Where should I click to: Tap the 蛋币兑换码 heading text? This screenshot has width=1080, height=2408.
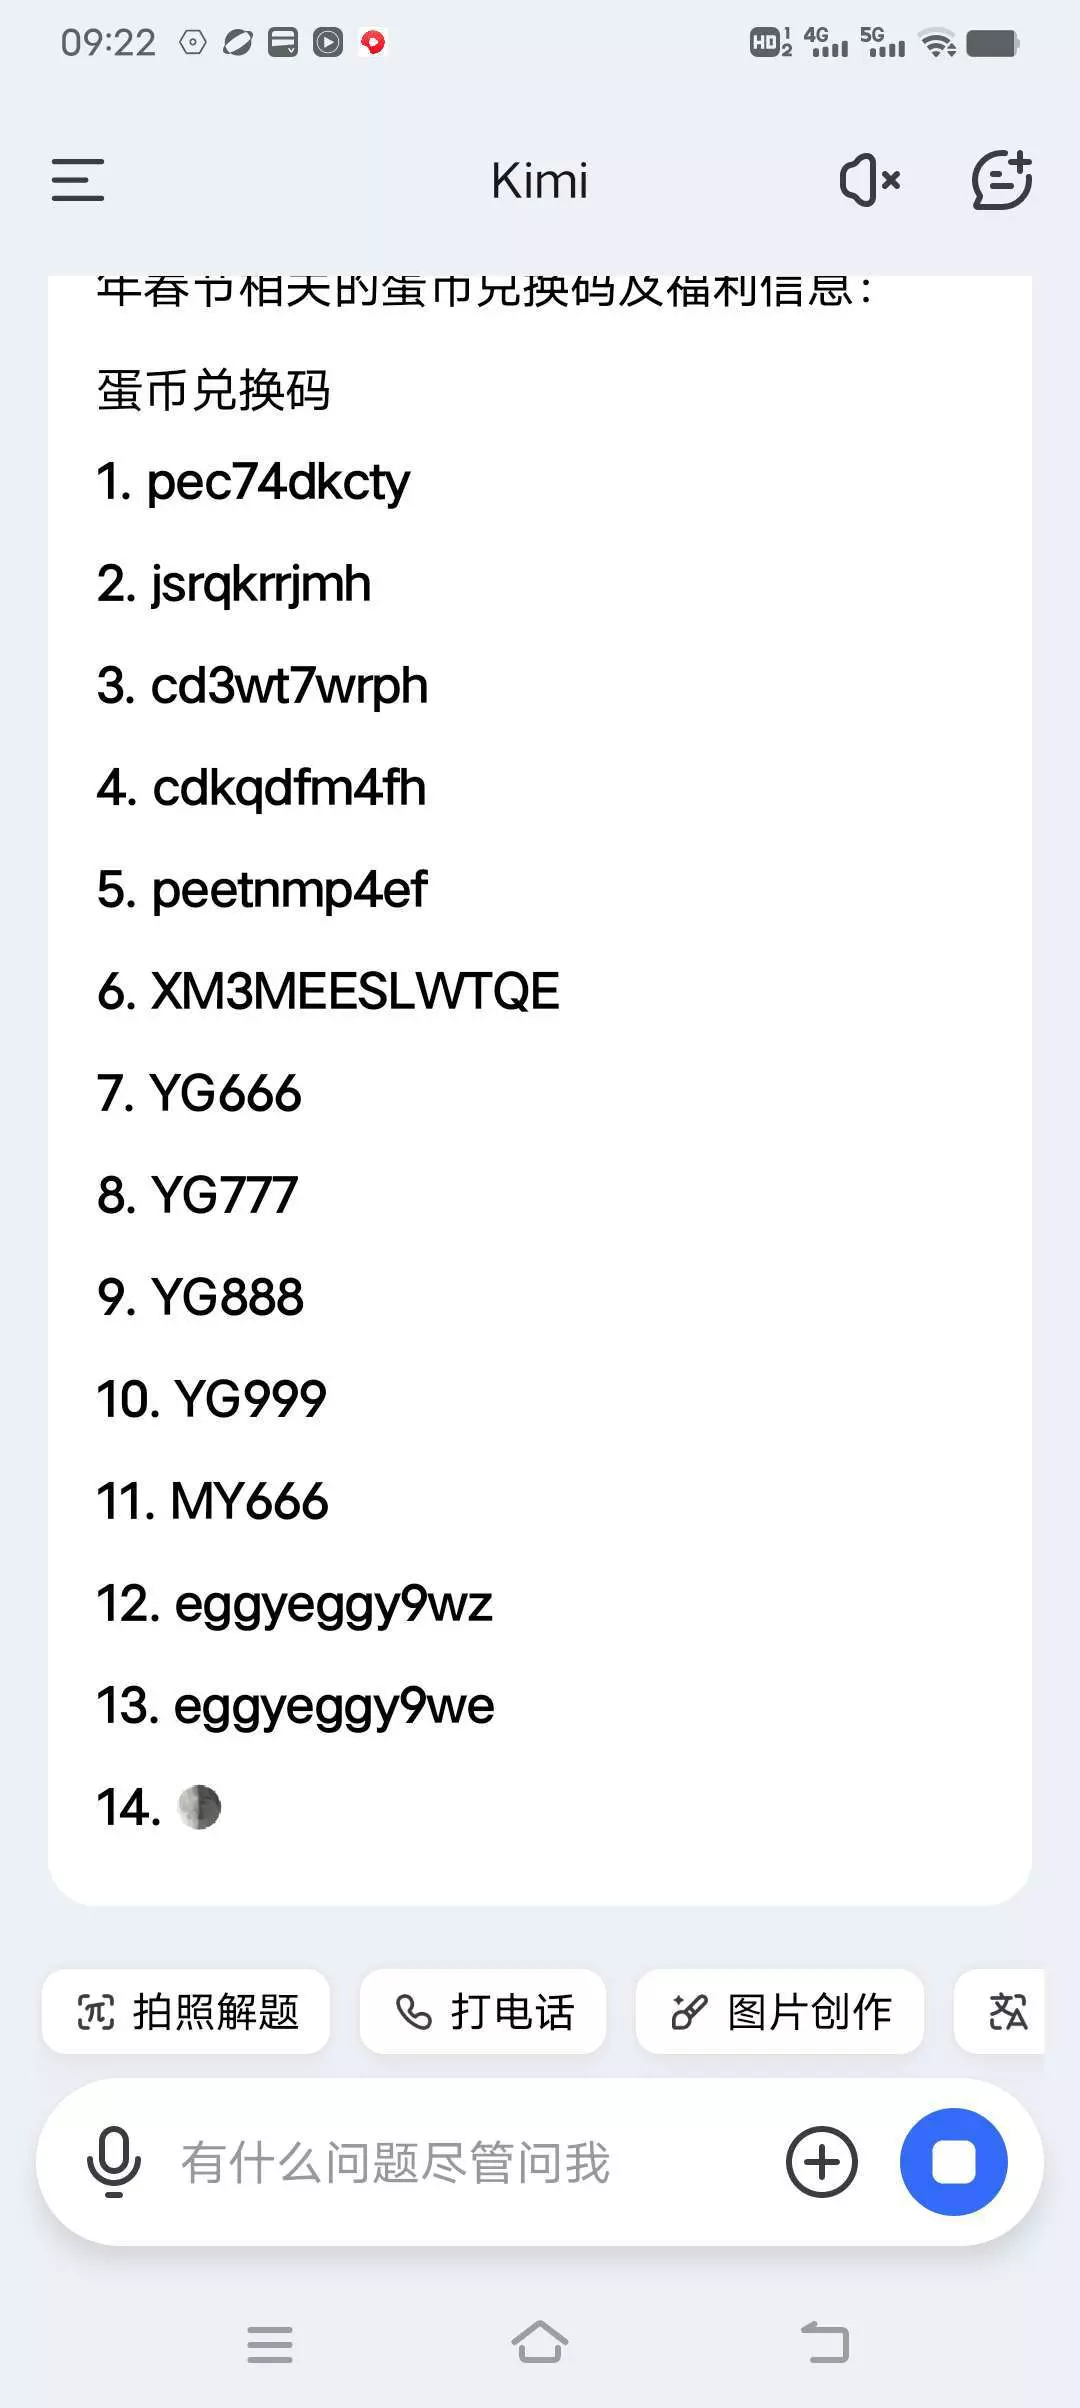pos(213,390)
